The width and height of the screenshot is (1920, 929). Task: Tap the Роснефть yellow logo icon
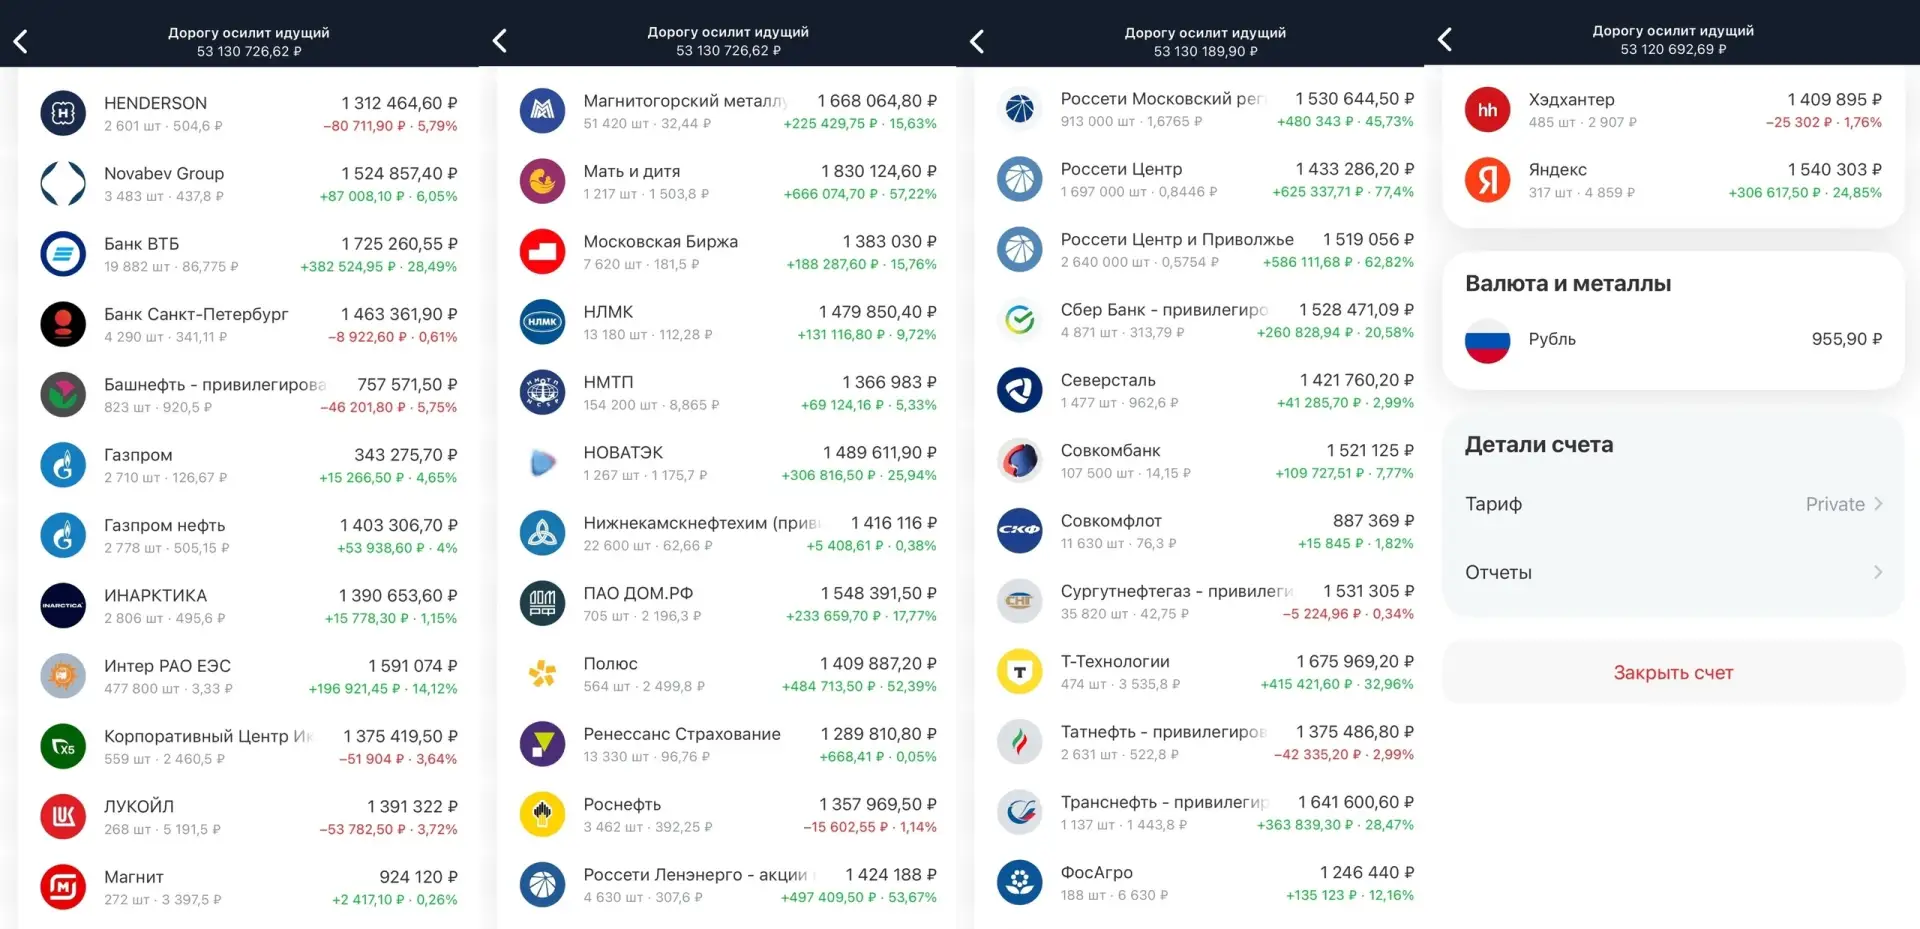coord(542,814)
